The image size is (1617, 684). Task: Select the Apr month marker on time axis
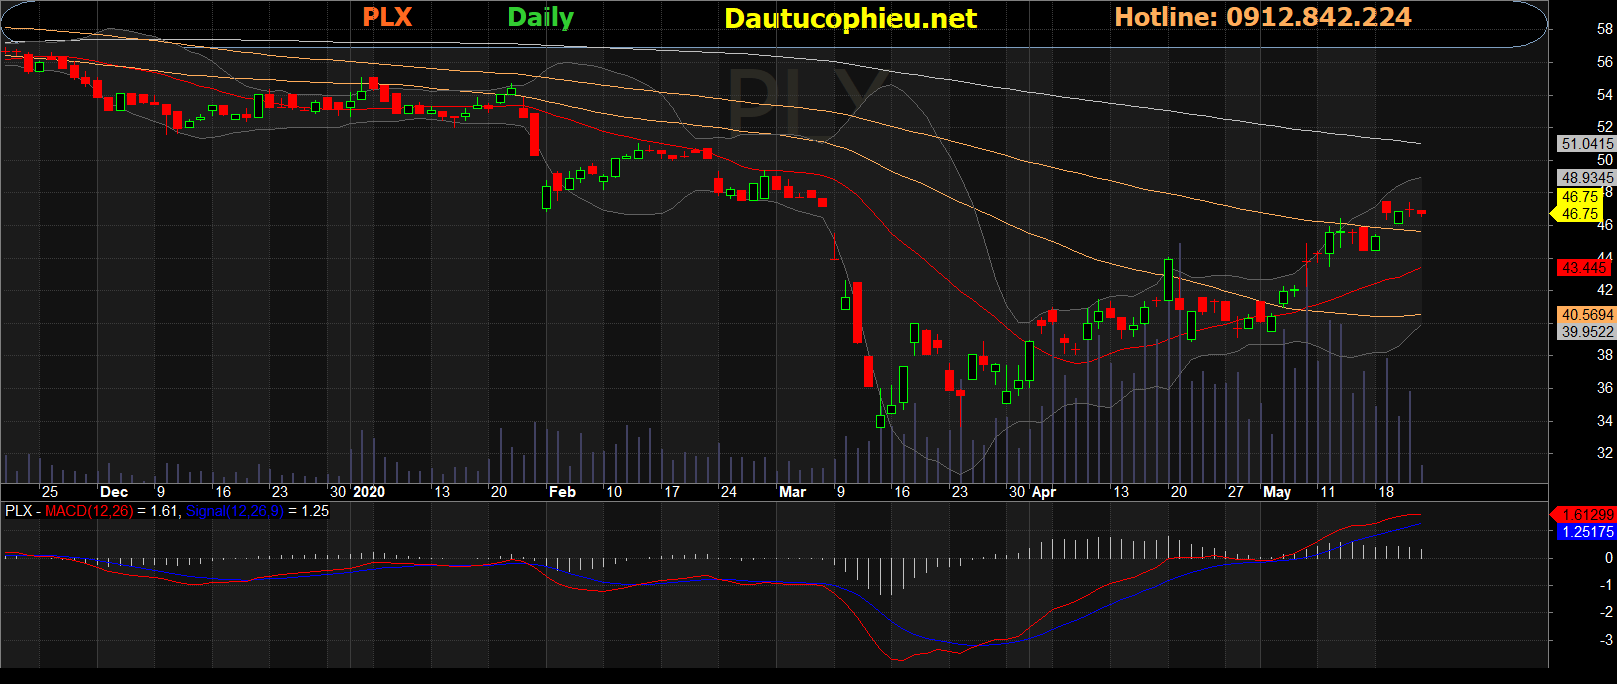[1044, 492]
